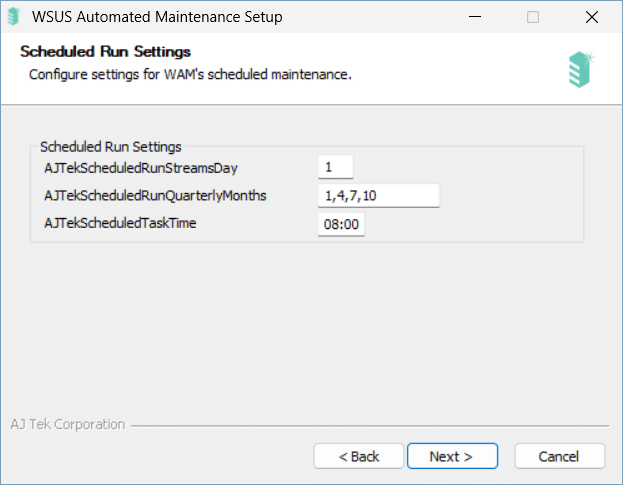
Task: Select the task time field showing 08:00
Action: coord(341,224)
